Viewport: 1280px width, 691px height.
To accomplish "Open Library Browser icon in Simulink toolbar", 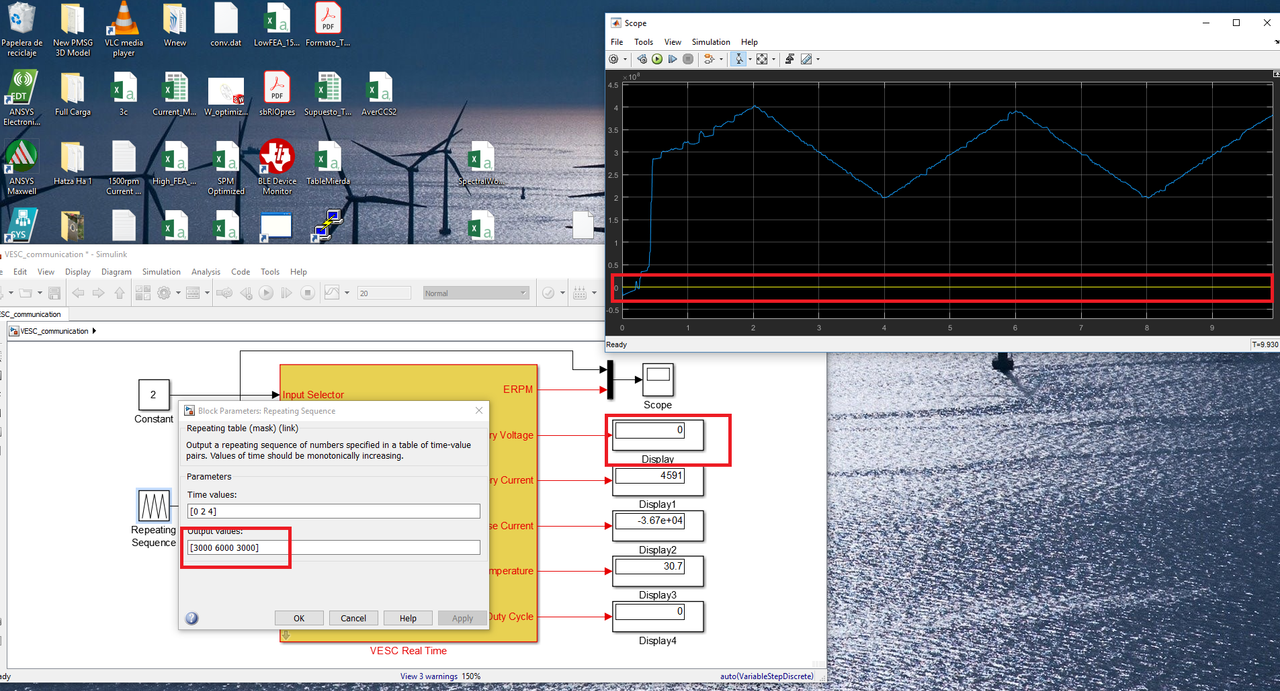I will point(143,293).
